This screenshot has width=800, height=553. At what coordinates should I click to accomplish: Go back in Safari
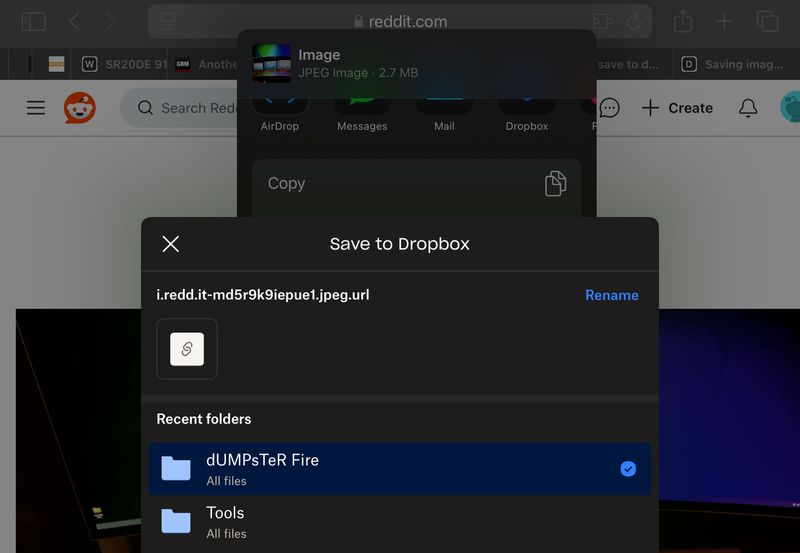point(74,21)
